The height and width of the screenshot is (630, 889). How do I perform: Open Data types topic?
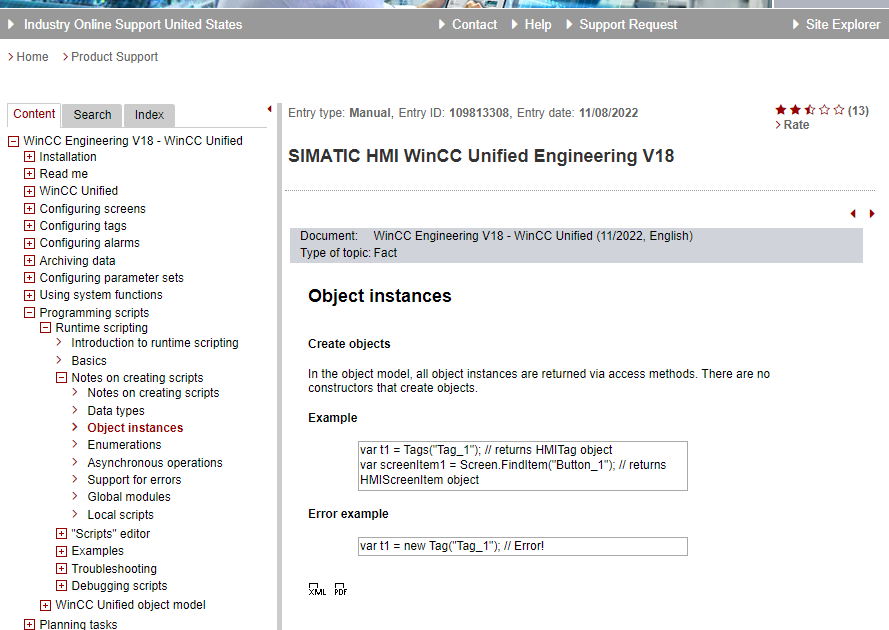coord(116,411)
